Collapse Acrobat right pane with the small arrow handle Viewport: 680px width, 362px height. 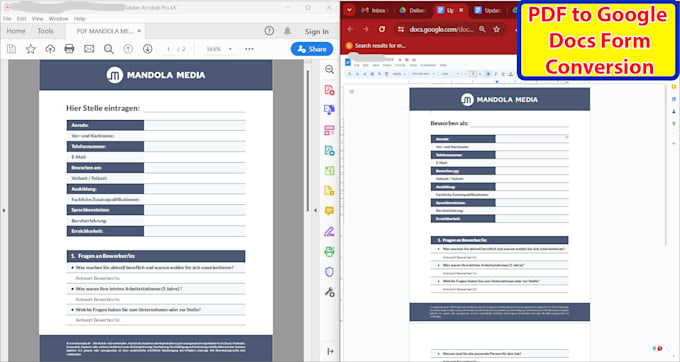click(x=315, y=210)
